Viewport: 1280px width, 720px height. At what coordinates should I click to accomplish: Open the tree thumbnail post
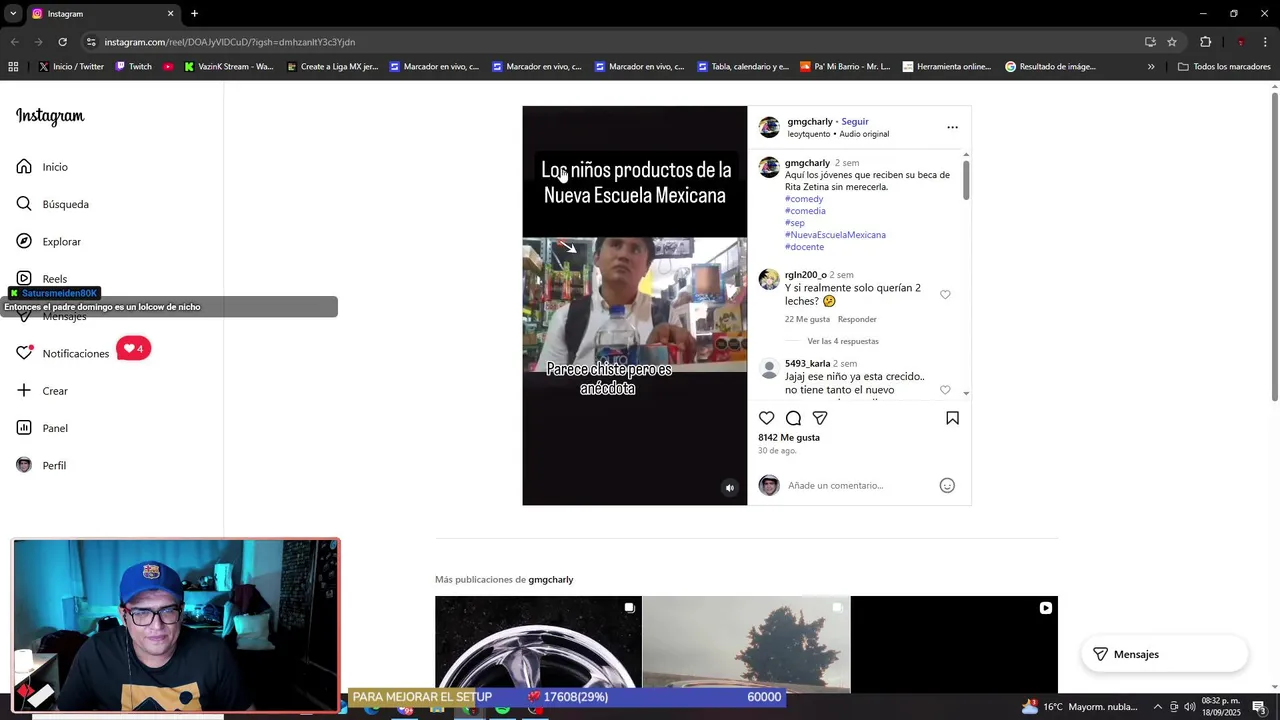point(746,644)
